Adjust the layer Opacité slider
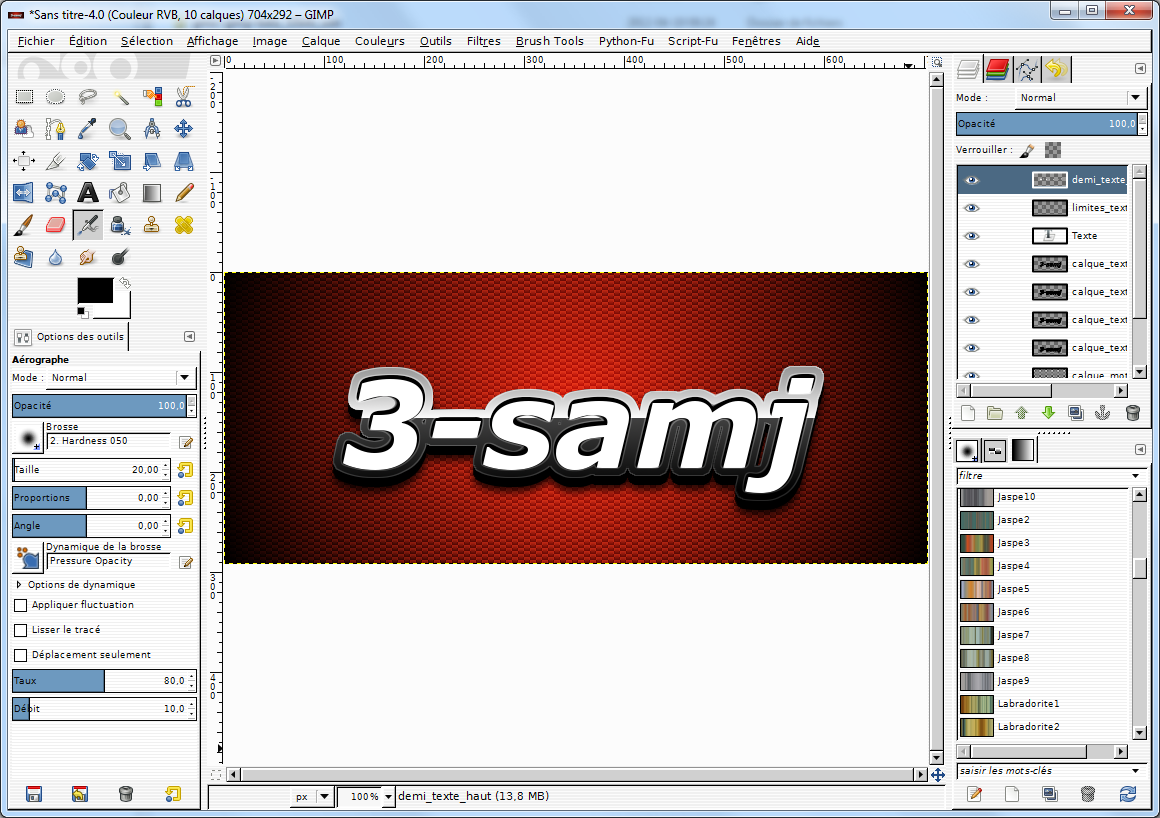Screen dimensions: 1160x818 point(1047,124)
